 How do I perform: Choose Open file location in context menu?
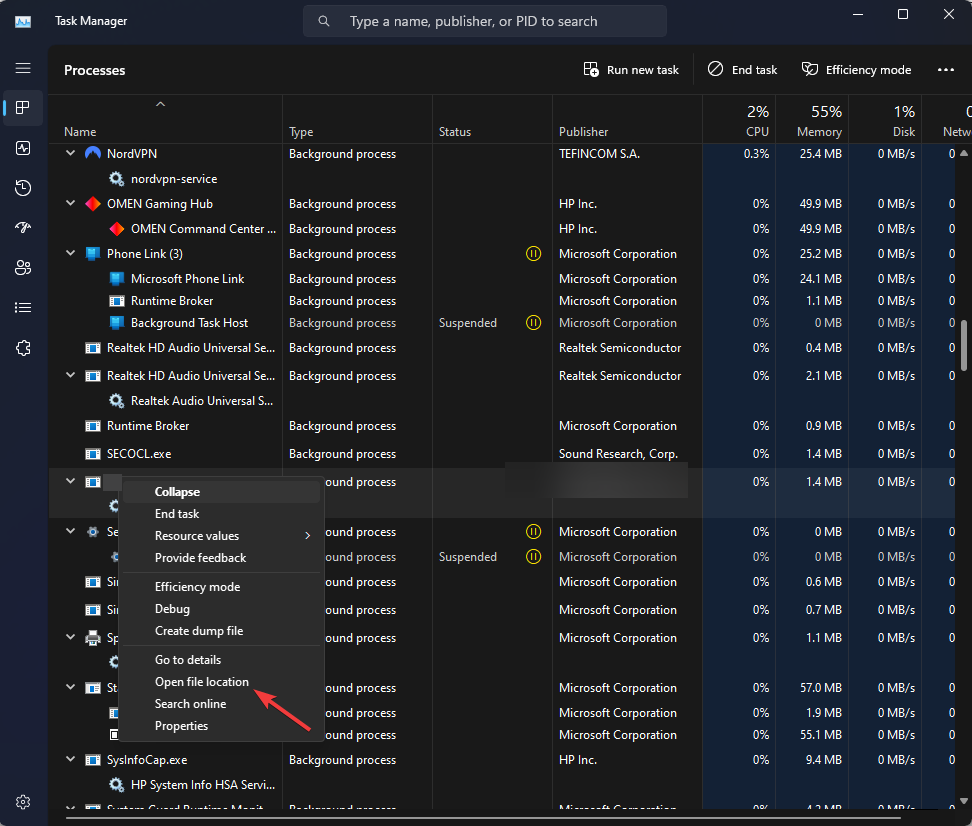point(222,682)
